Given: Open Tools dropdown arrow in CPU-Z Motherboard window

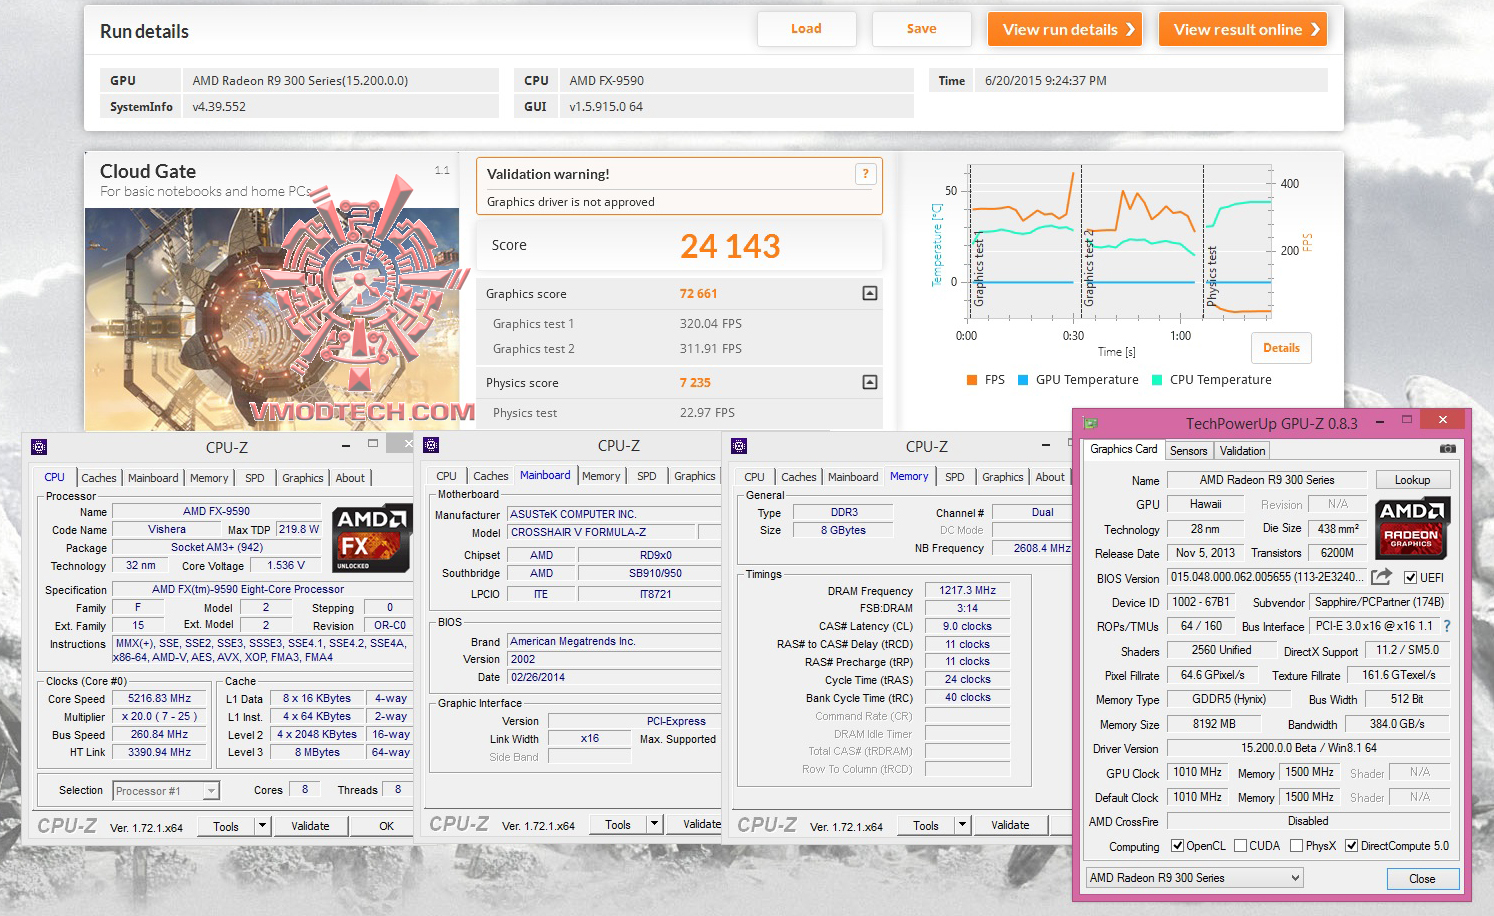Looking at the screenshot, I should (x=655, y=825).
